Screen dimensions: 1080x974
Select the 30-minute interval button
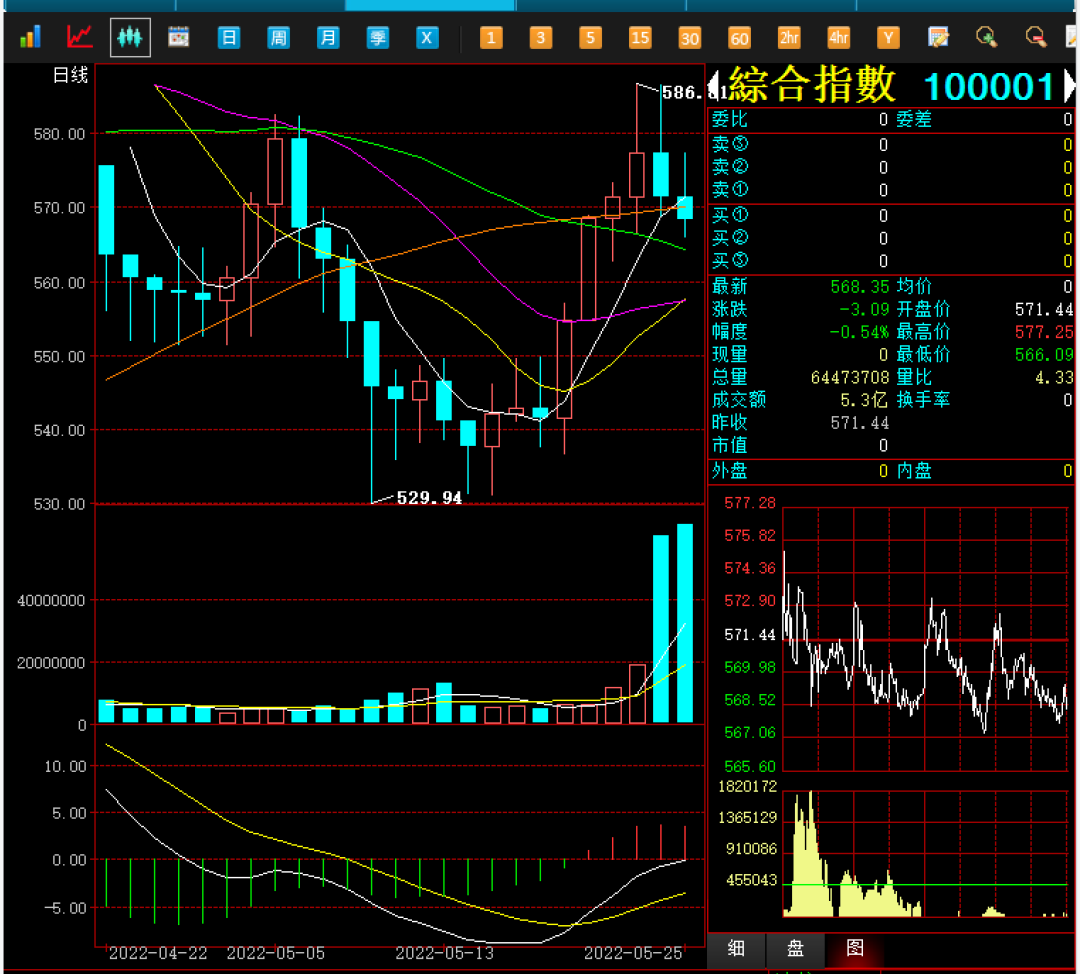click(x=689, y=37)
